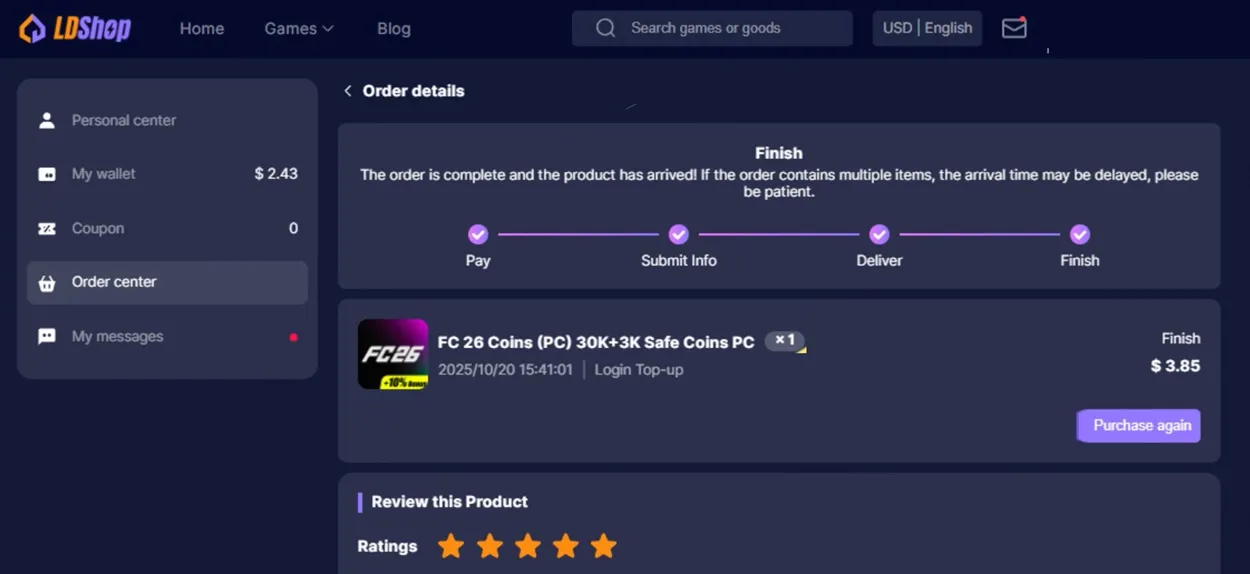Screen dimensions: 1250x574
Task: Click the FC26 product thumbnail
Action: (x=393, y=354)
